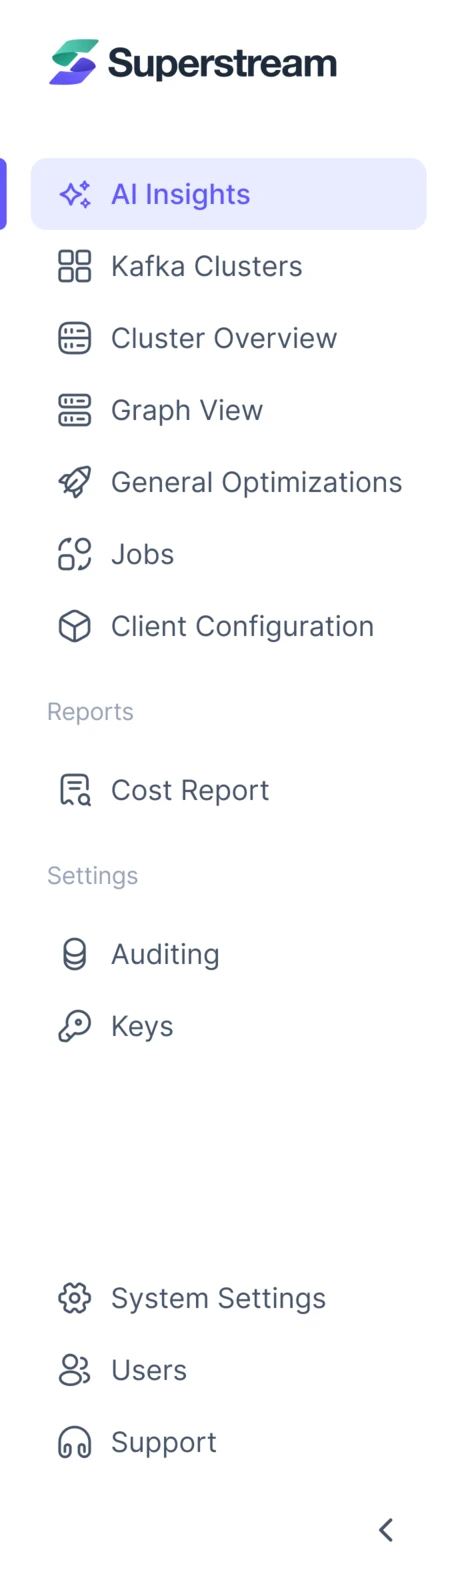Click the Keys key icon
Image resolution: width=456 pixels, height=1592 pixels.
point(75,1026)
